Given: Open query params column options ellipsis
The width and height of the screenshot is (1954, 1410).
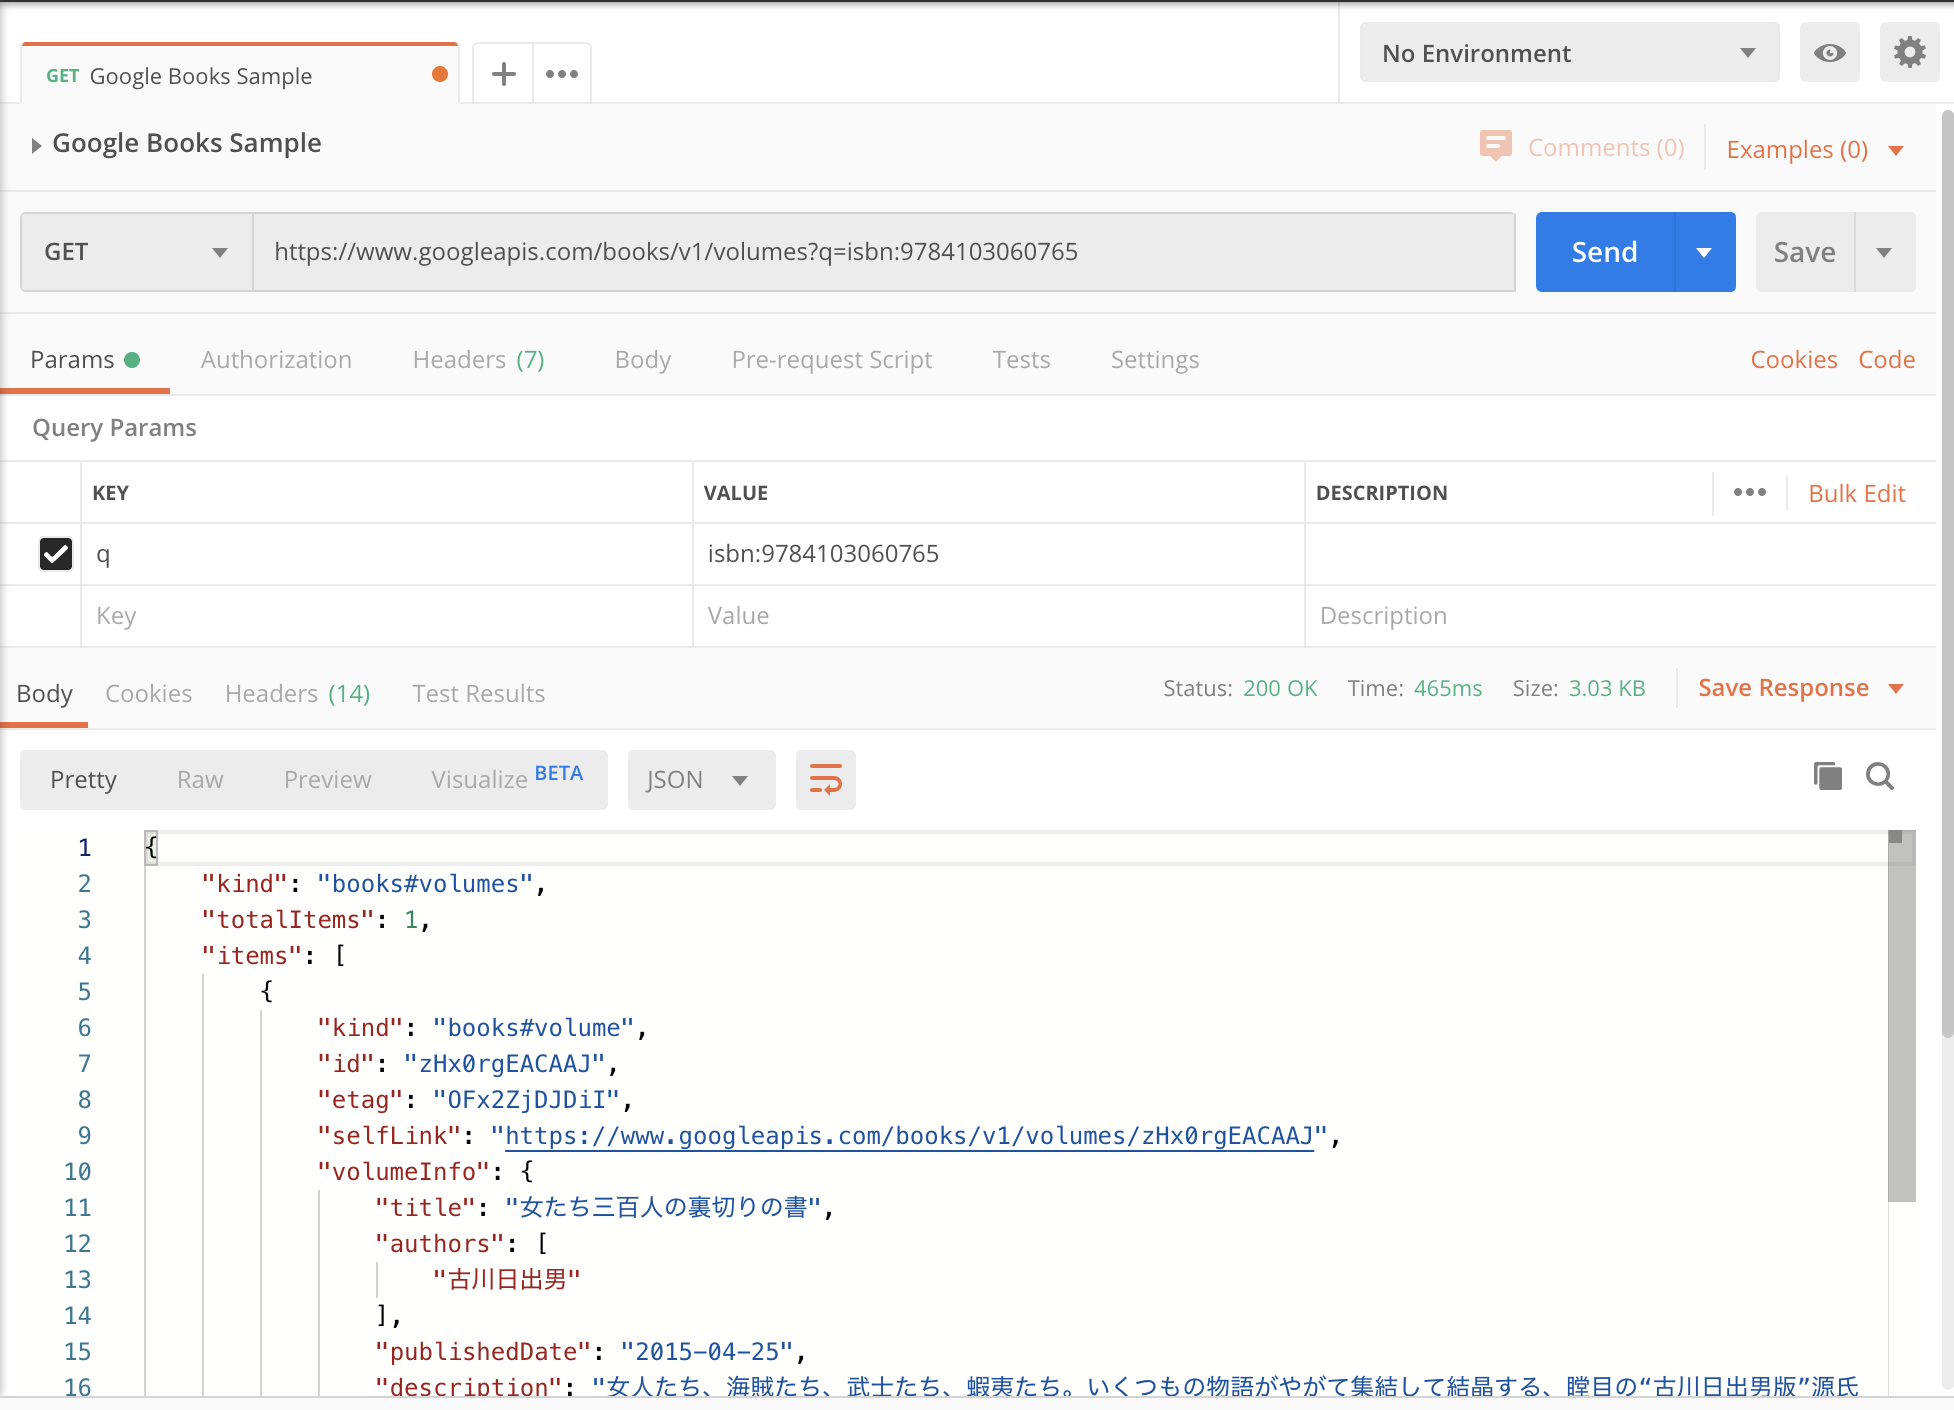Looking at the screenshot, I should point(1750,492).
